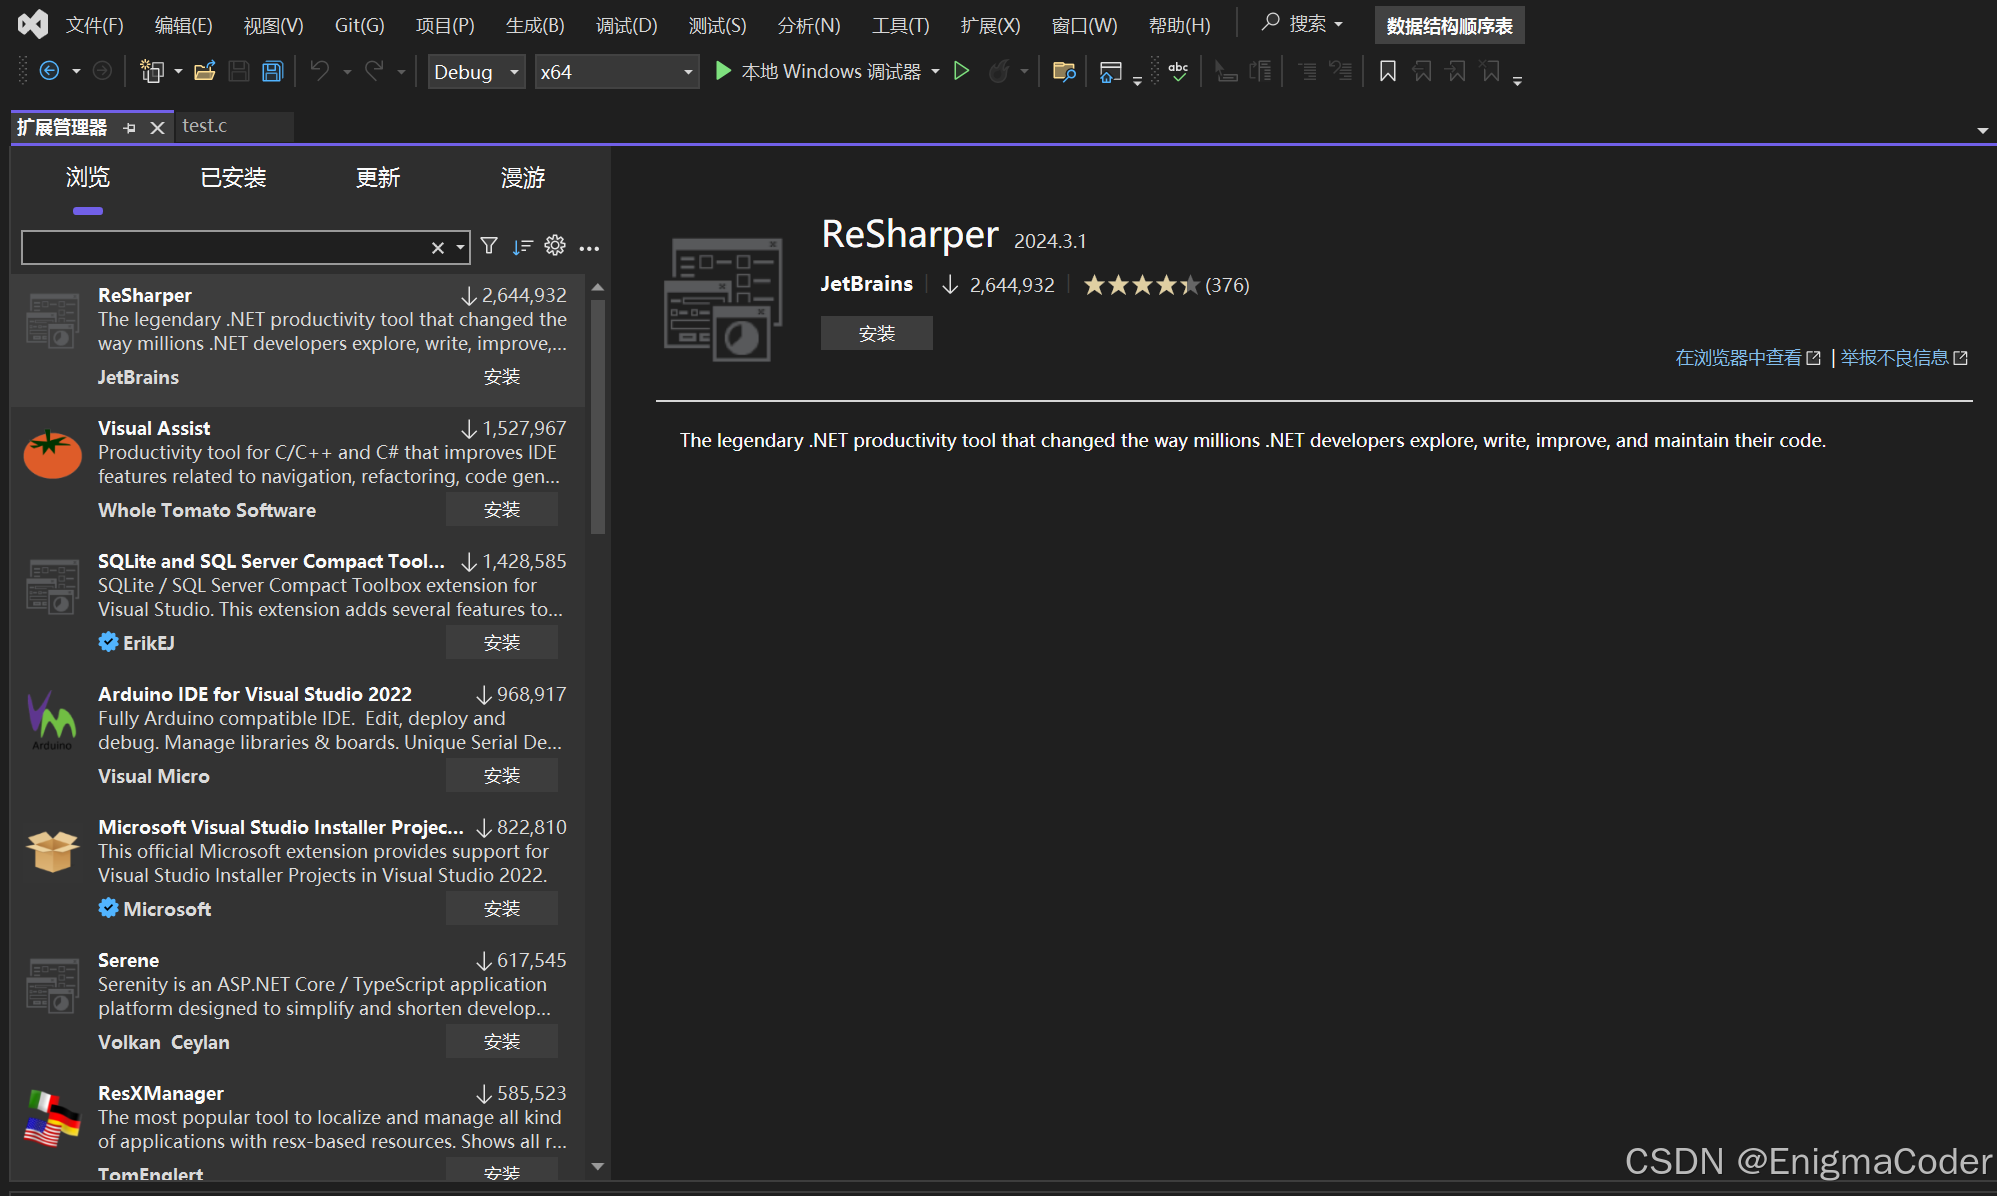The height and width of the screenshot is (1196, 1997).
Task: Click the sort extensions icon
Action: point(522,246)
